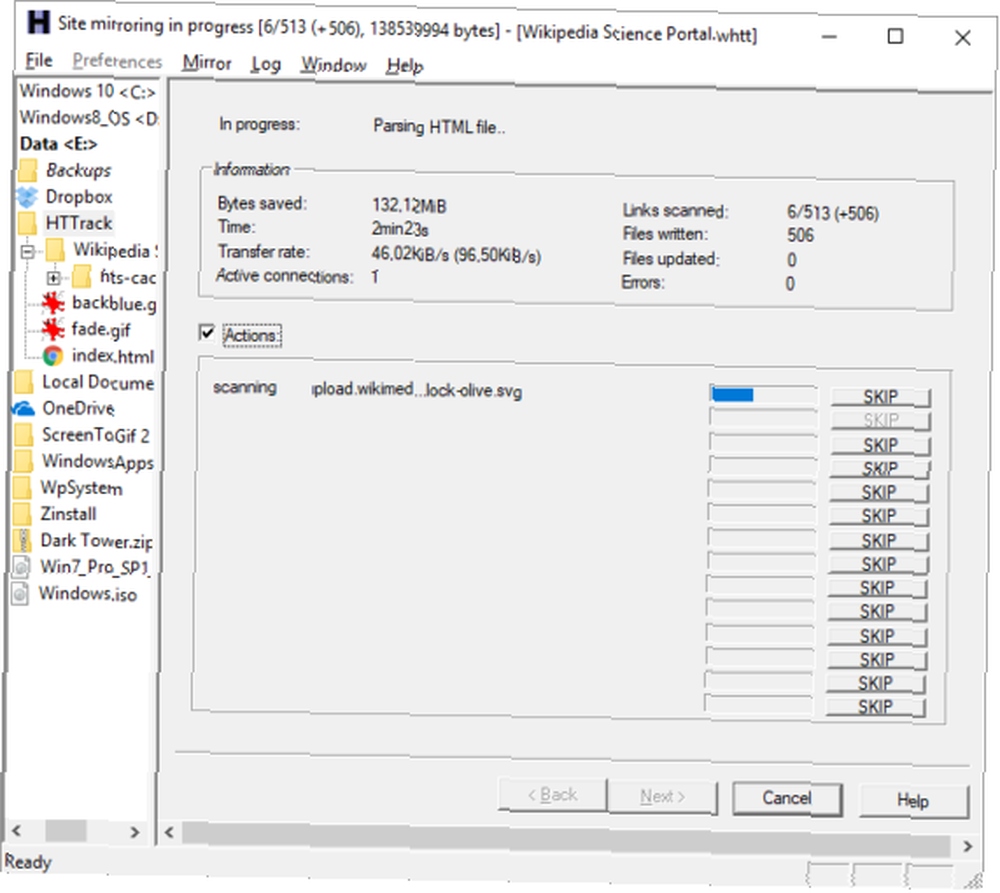Open the File menu

[38, 61]
